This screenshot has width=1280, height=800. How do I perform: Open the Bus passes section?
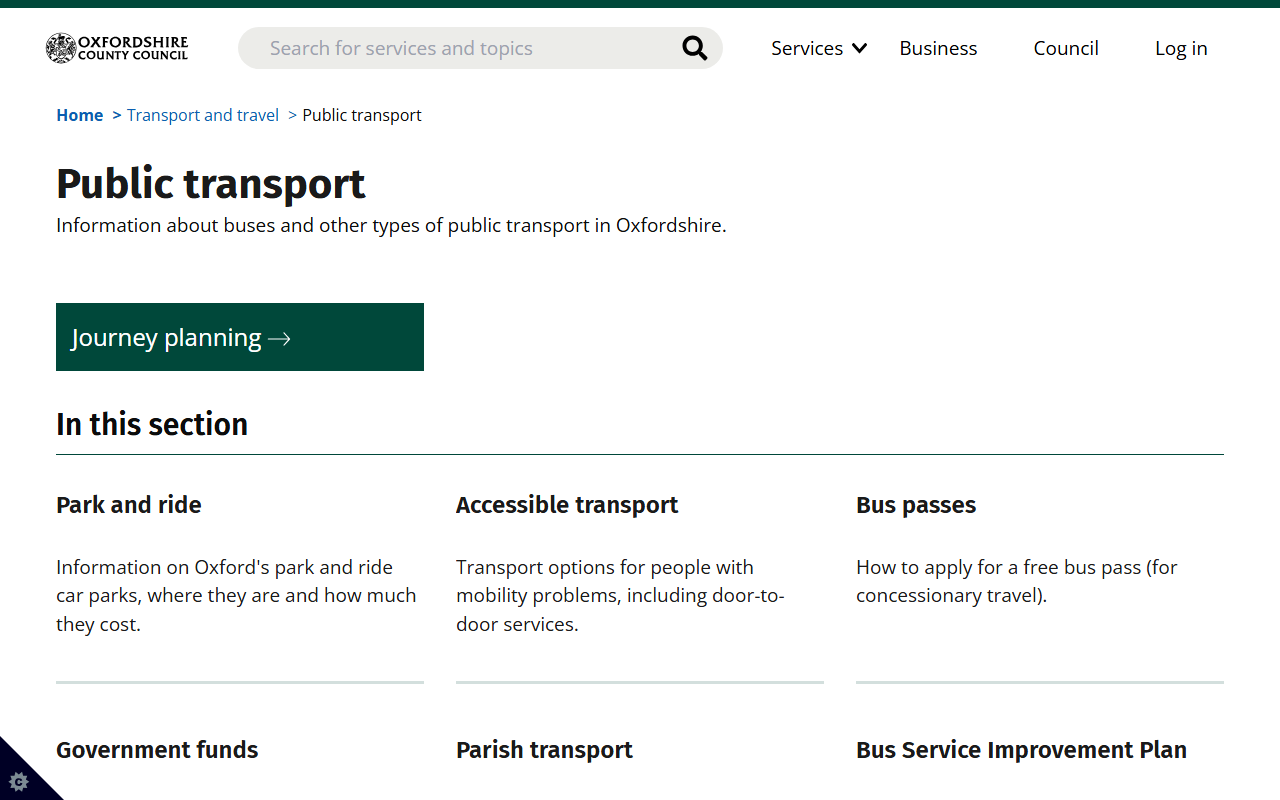tap(916, 505)
